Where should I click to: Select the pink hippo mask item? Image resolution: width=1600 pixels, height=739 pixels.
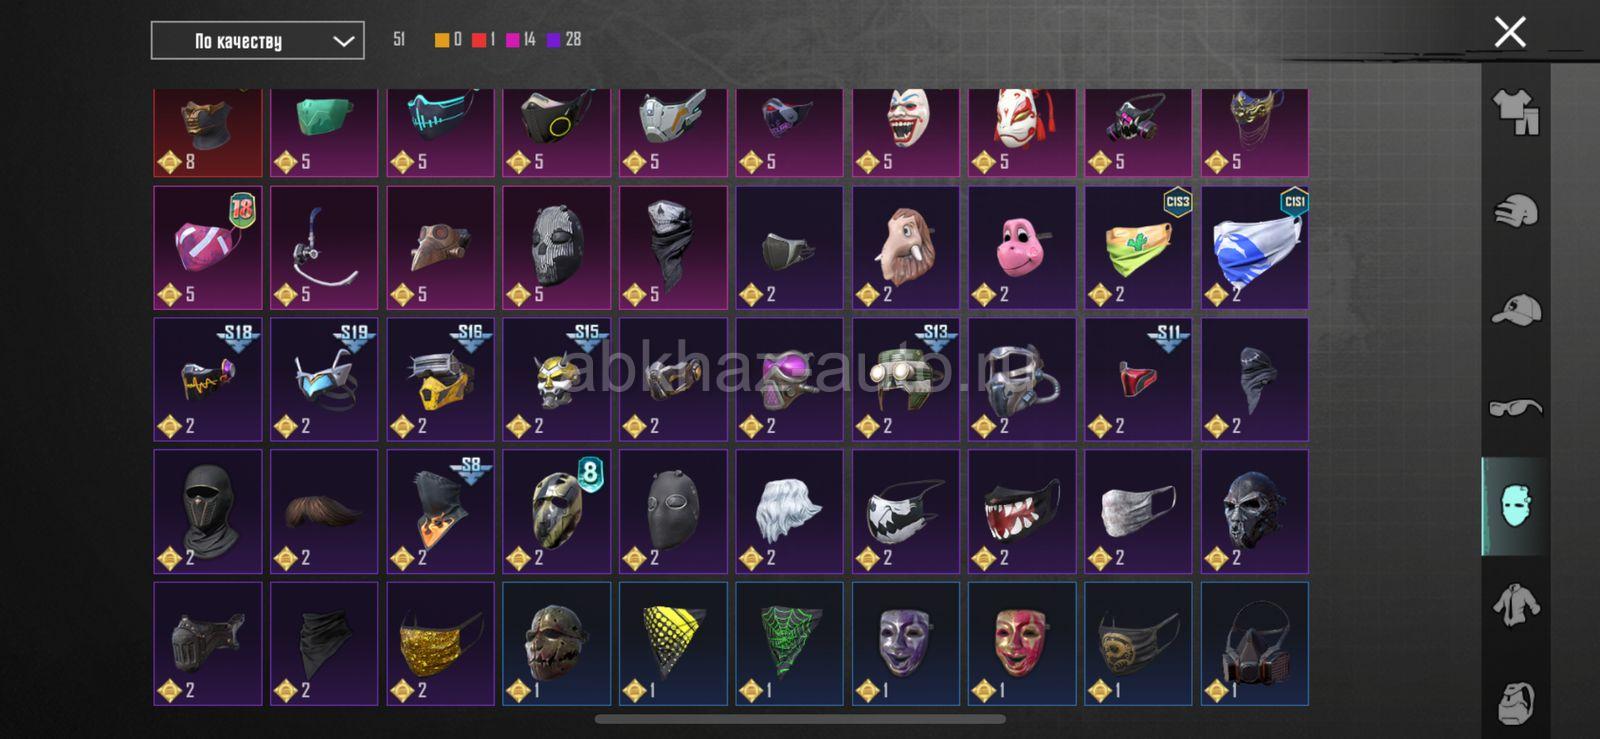1022,247
